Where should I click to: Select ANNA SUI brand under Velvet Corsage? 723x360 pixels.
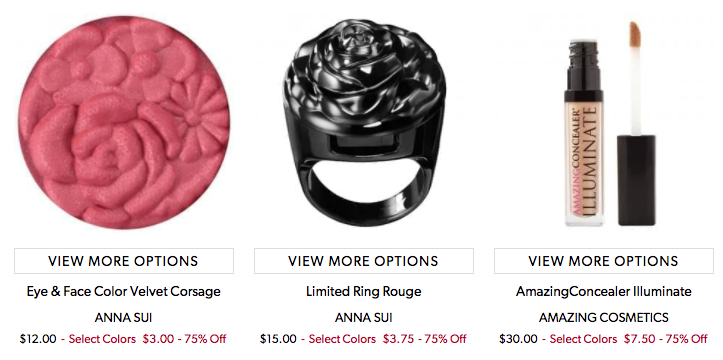click(x=124, y=318)
